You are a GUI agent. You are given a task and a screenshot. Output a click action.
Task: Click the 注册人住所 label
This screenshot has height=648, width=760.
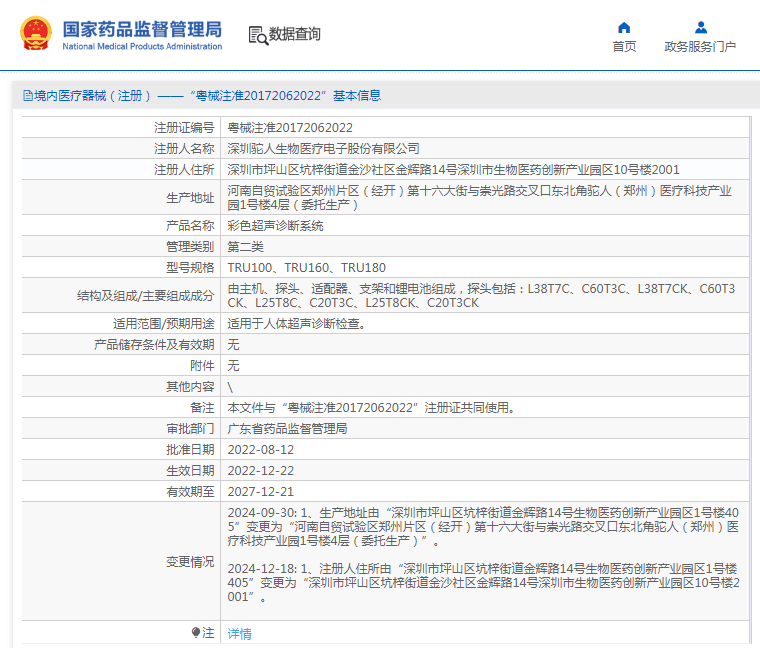click(184, 170)
